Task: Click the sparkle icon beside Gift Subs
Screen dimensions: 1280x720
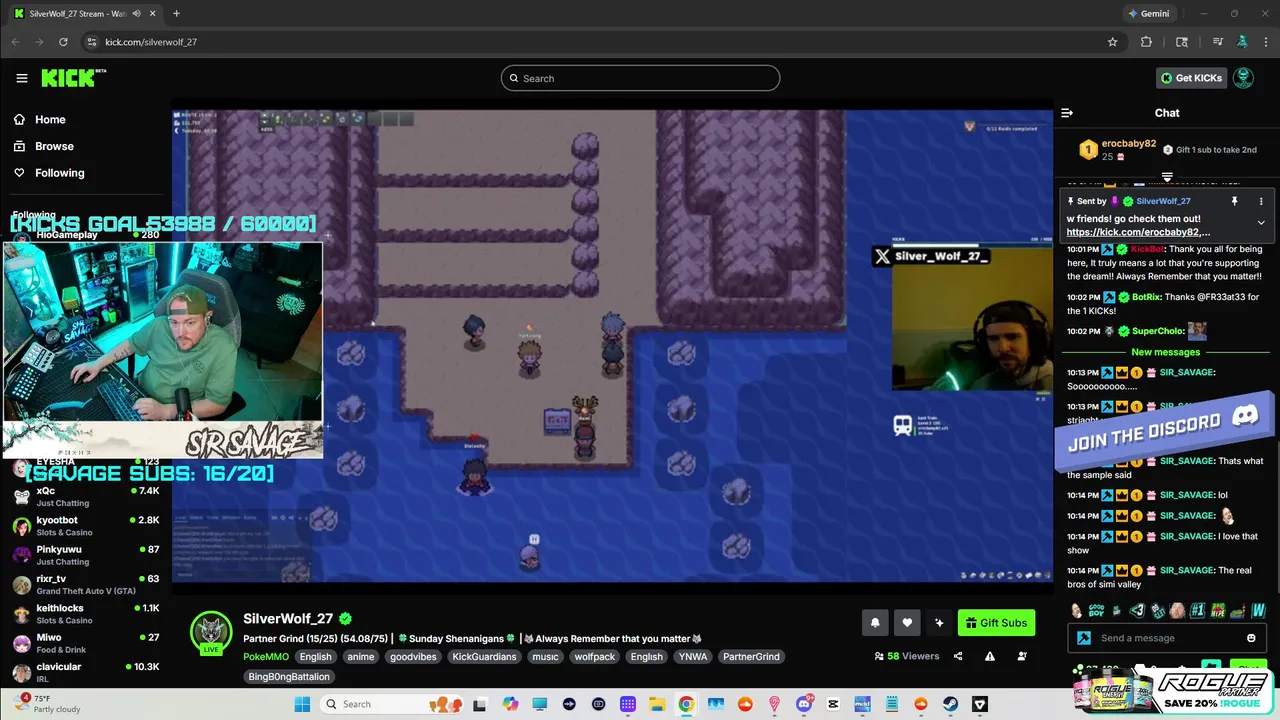Action: point(939,623)
